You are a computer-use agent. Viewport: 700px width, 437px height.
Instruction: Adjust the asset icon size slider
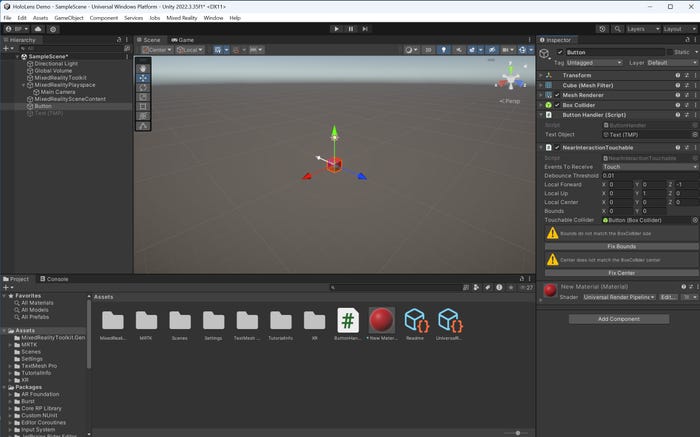(x=517, y=433)
